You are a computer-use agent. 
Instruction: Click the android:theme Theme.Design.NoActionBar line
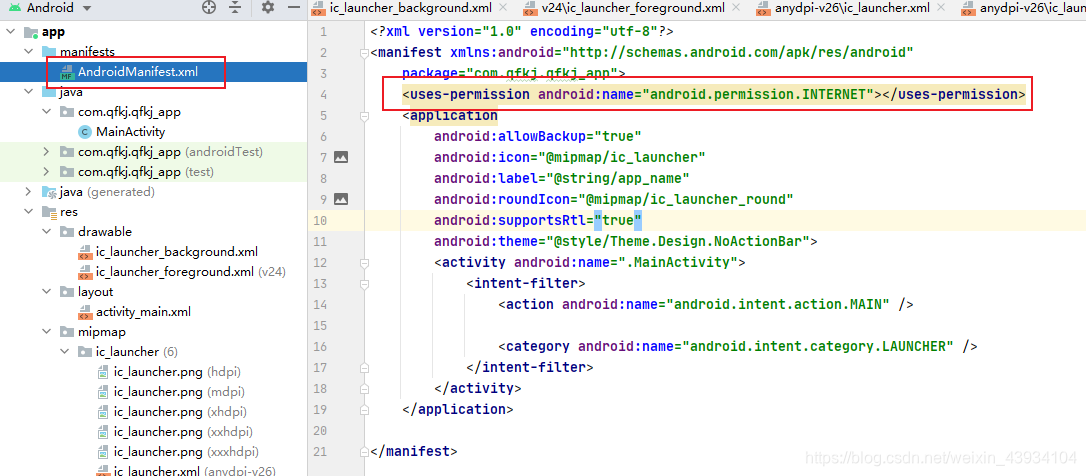coord(625,241)
